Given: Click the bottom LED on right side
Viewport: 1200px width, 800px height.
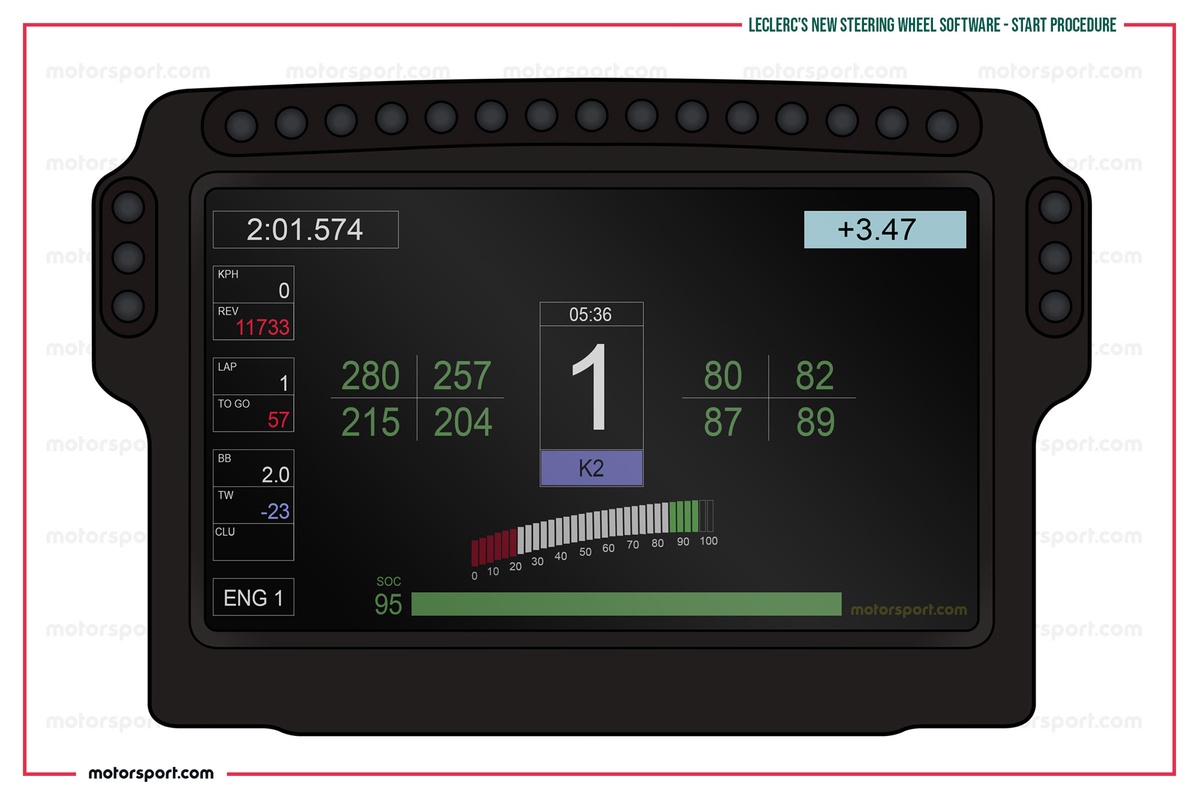Looking at the screenshot, I should (1055, 305).
